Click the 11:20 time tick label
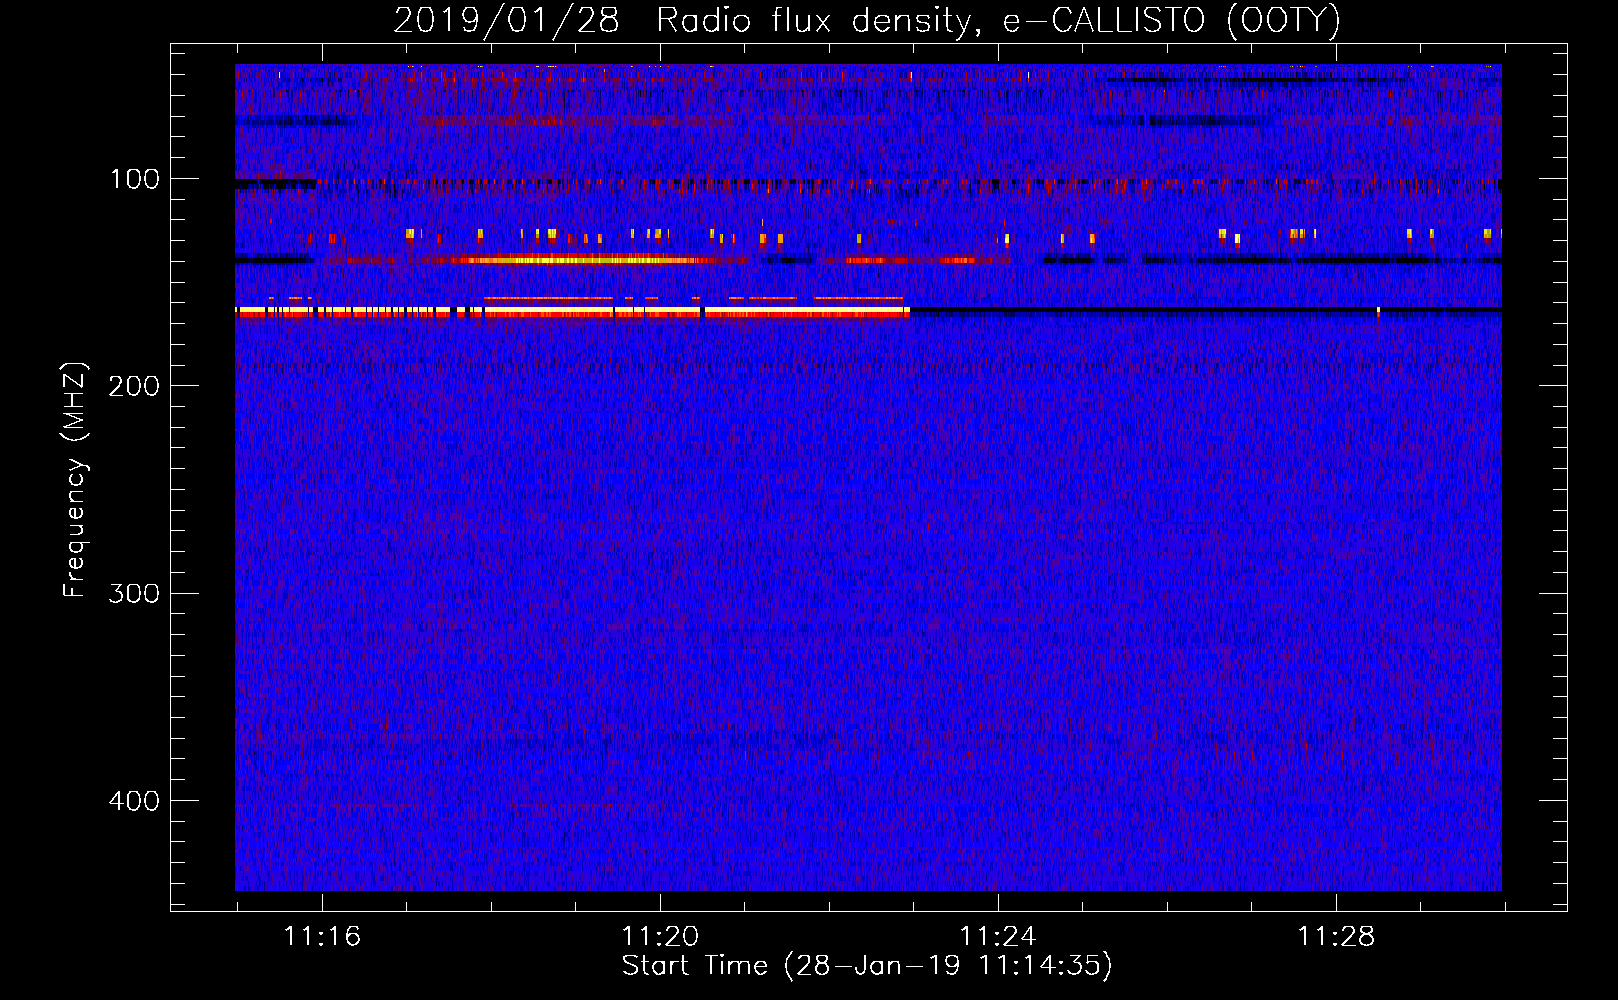Screen dimensions: 1618x1000 tap(660, 936)
